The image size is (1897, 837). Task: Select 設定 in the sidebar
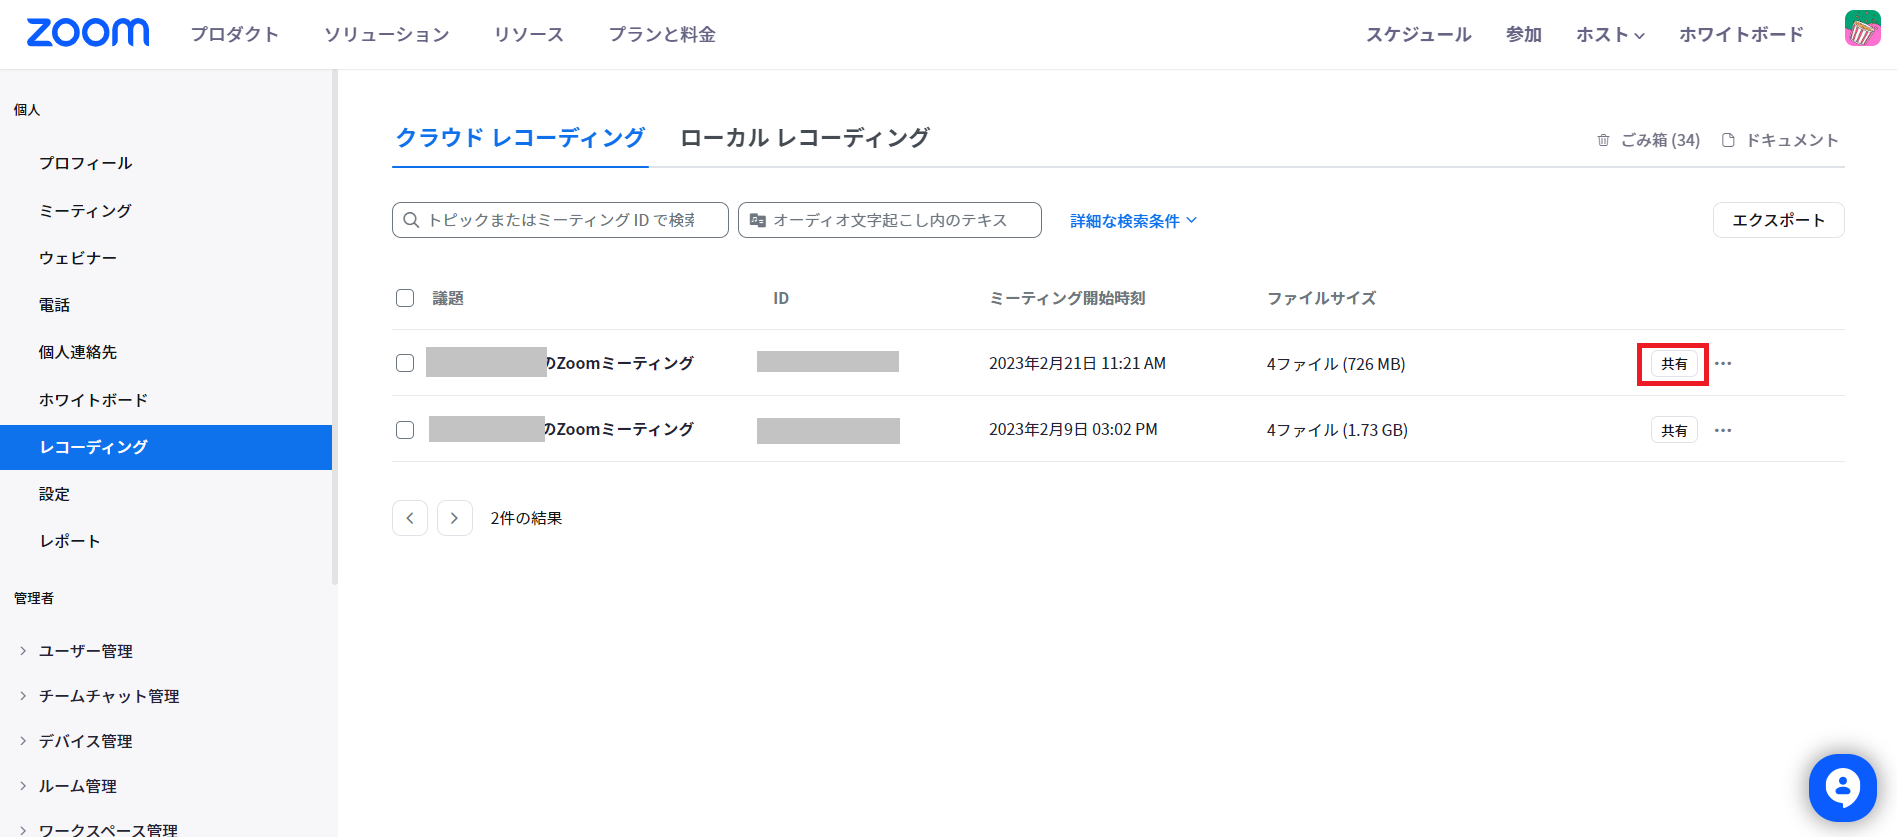(54, 494)
